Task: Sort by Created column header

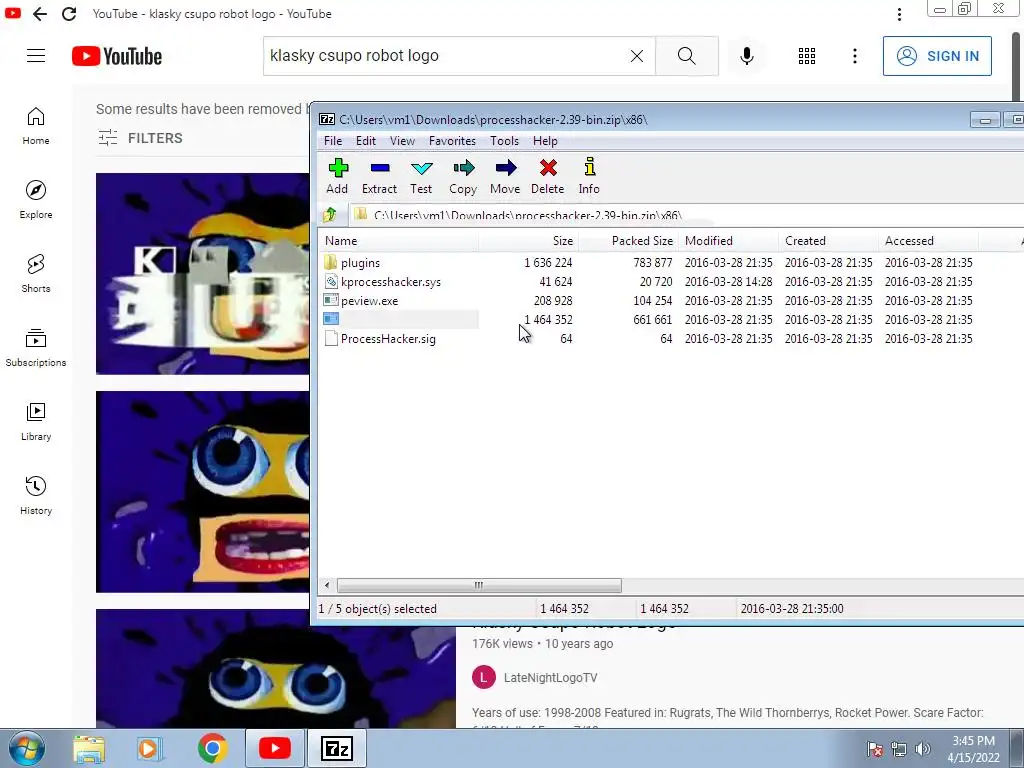Action: pyautogui.click(x=828, y=241)
